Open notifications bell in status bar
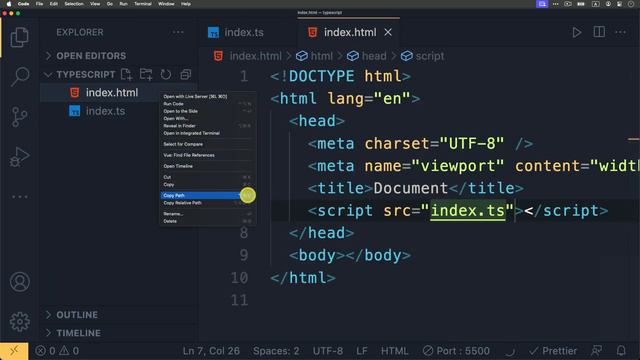 point(621,351)
